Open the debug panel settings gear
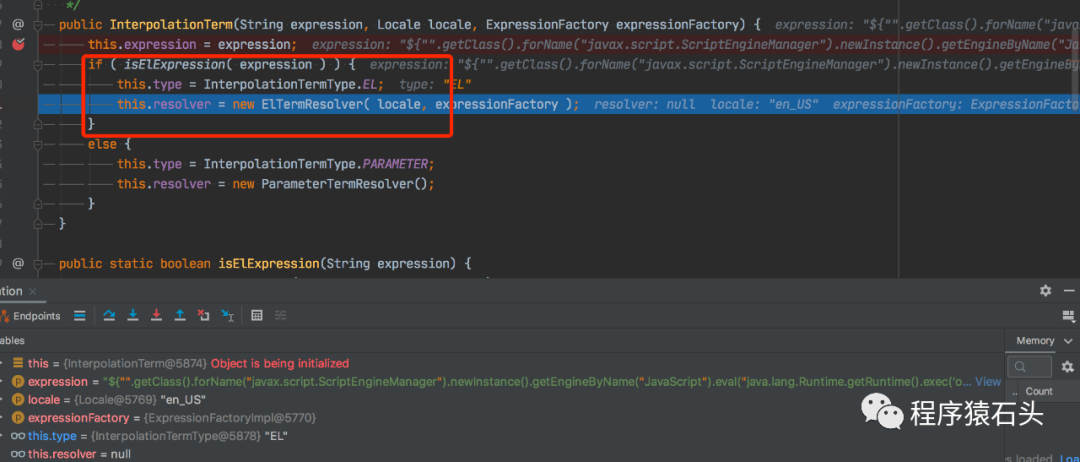 (1045, 291)
